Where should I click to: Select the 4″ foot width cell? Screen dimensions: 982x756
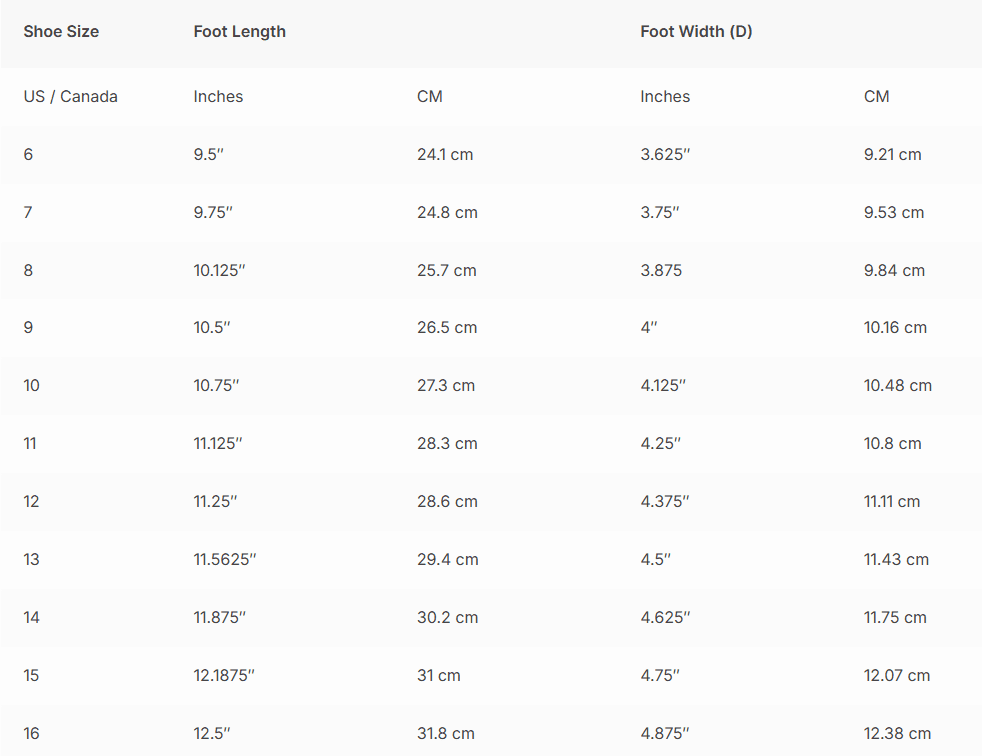point(649,328)
